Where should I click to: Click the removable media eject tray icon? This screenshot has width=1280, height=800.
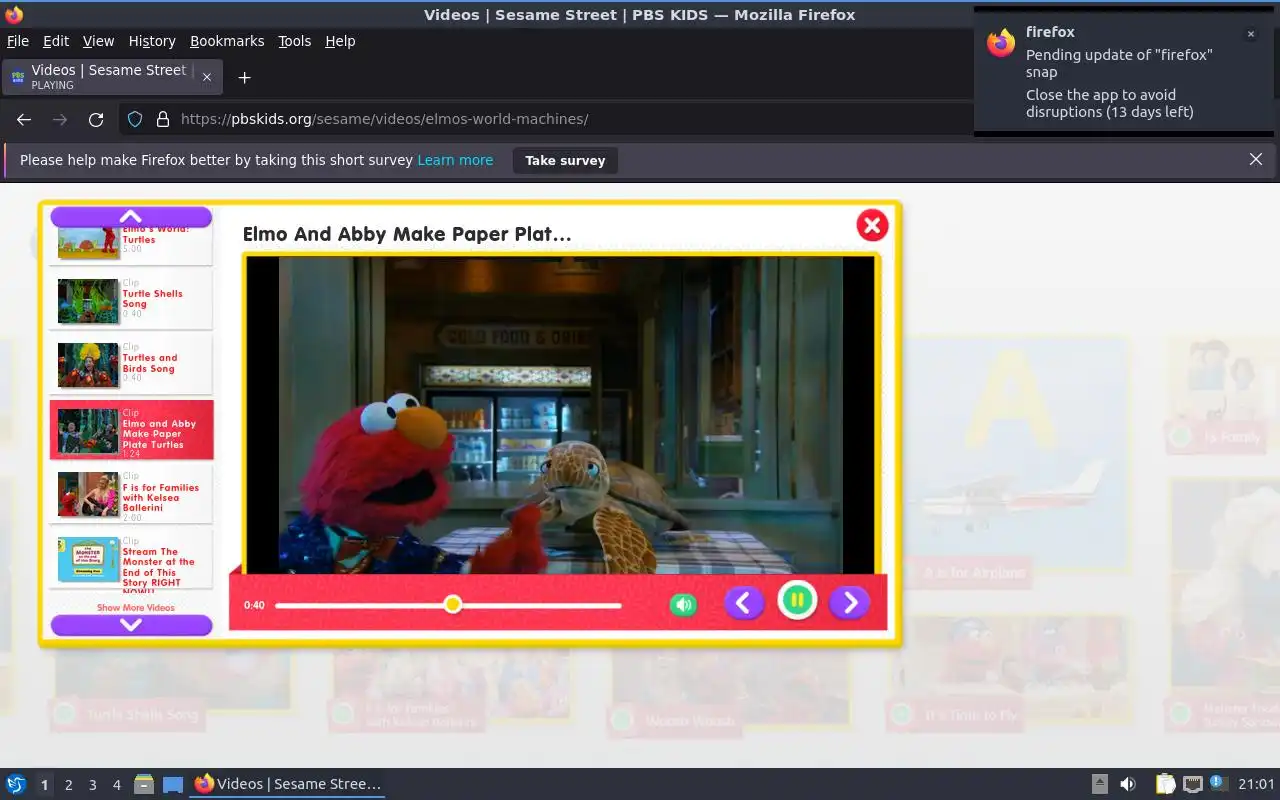point(1099,784)
